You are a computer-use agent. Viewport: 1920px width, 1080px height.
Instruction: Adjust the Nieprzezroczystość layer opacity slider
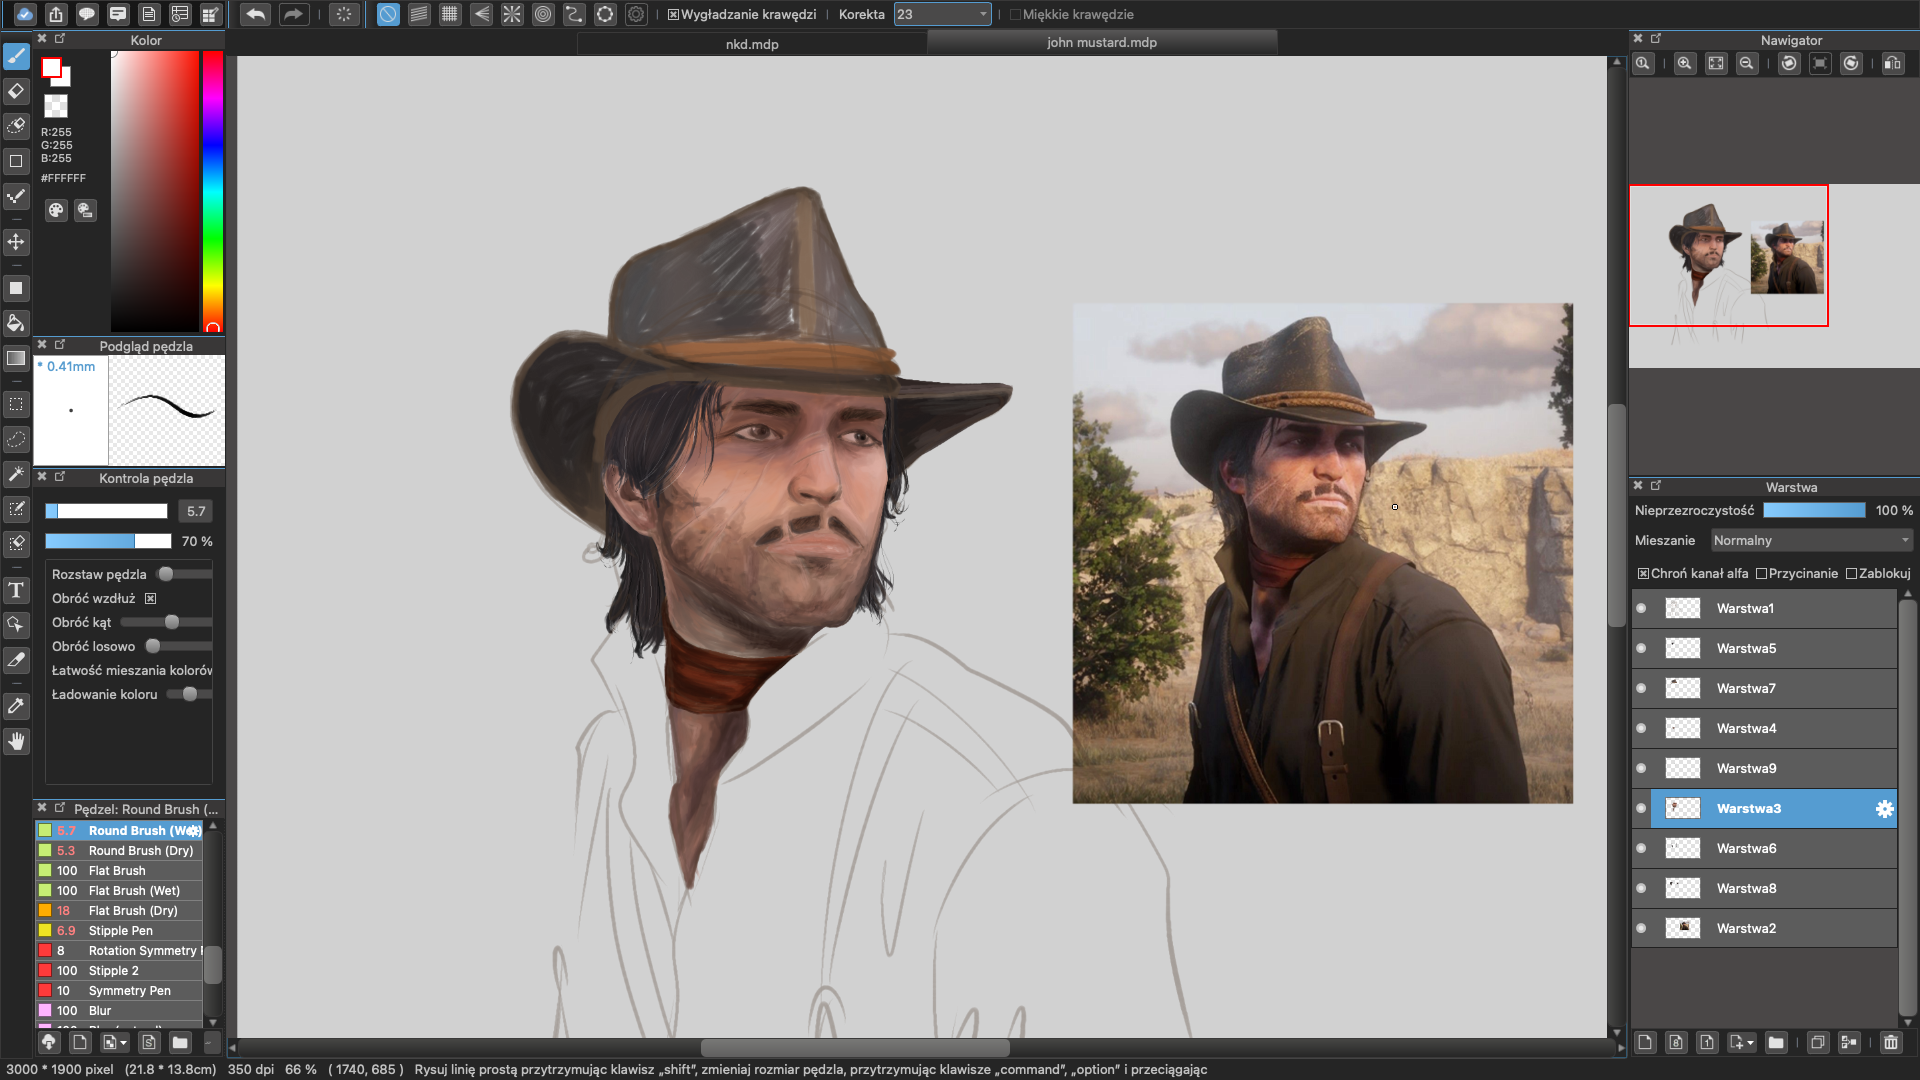tap(1814, 511)
